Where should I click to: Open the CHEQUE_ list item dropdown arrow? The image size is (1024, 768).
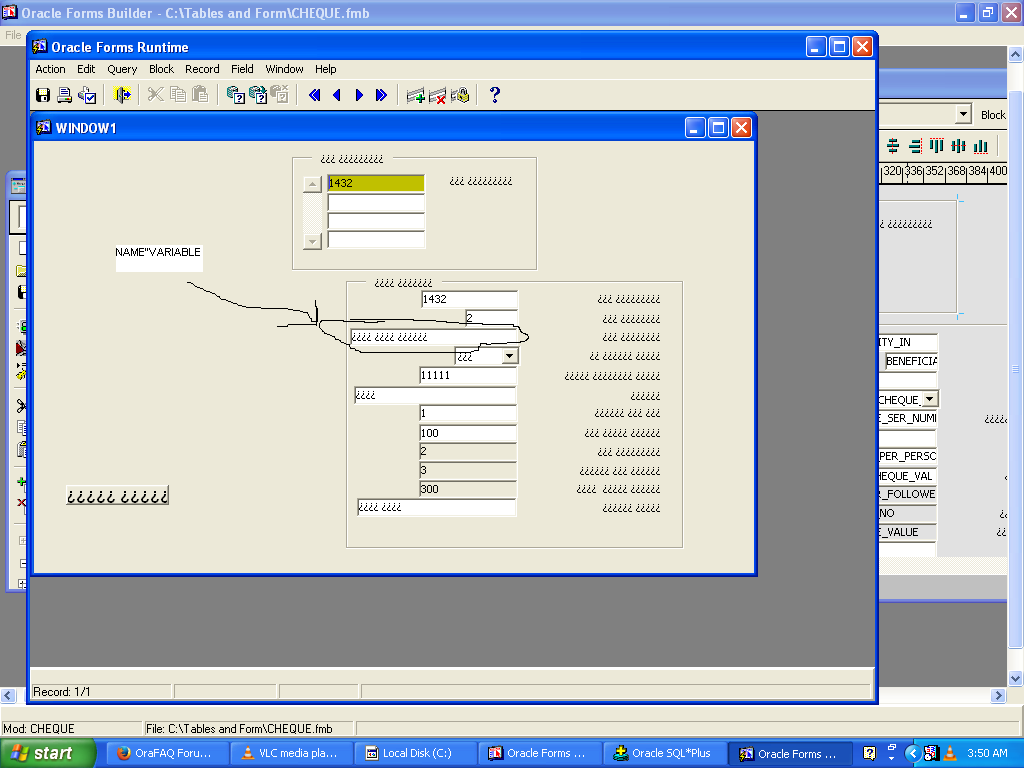[x=929, y=398]
